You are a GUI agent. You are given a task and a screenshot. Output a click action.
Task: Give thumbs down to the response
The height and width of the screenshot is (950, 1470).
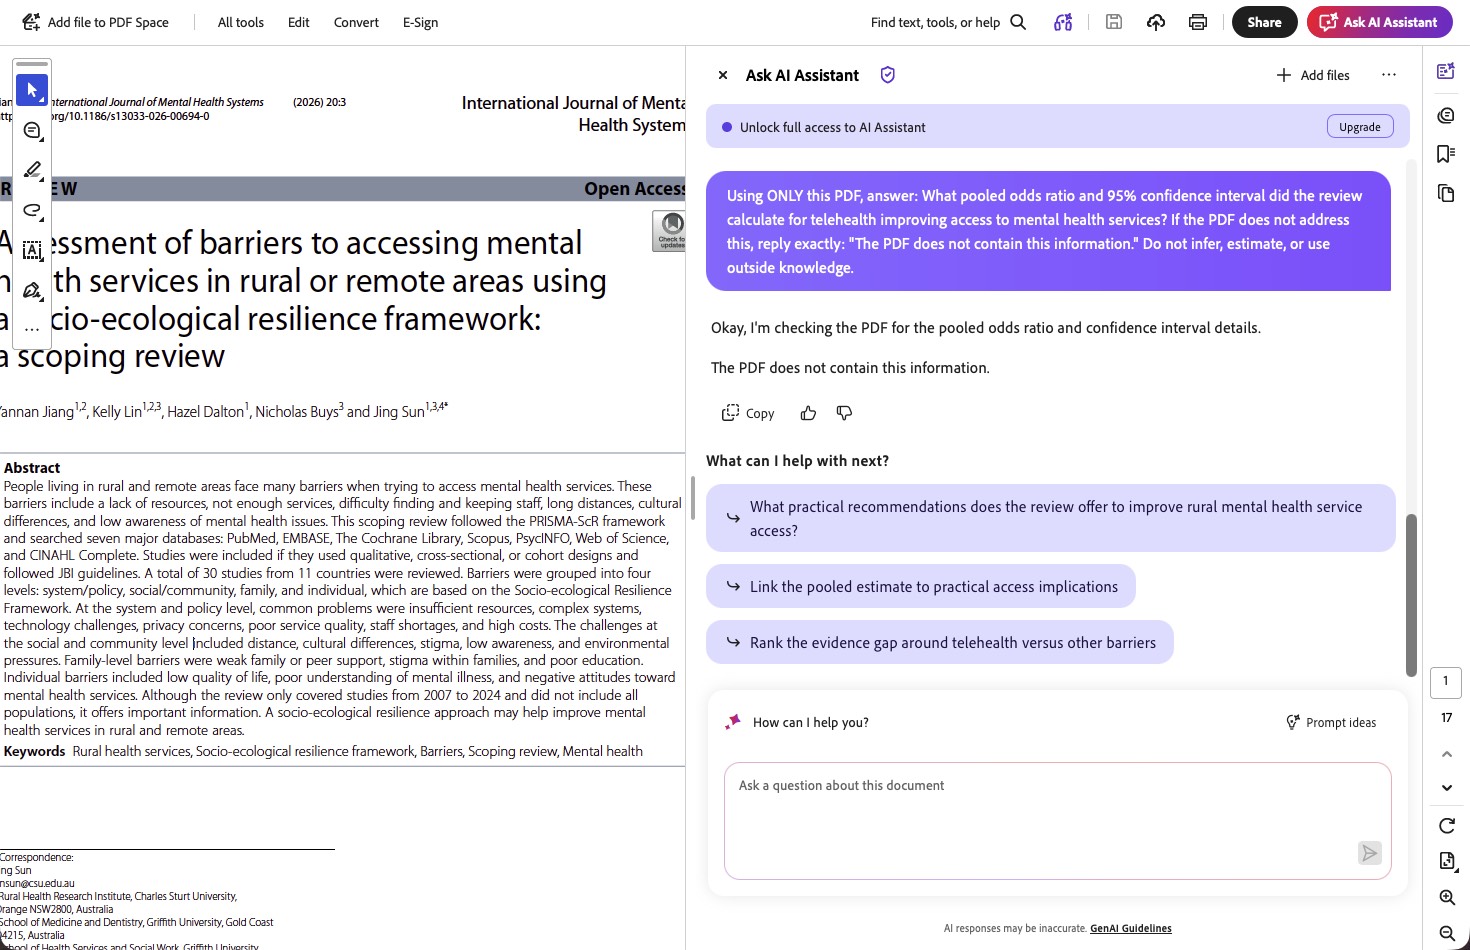pyautogui.click(x=844, y=413)
